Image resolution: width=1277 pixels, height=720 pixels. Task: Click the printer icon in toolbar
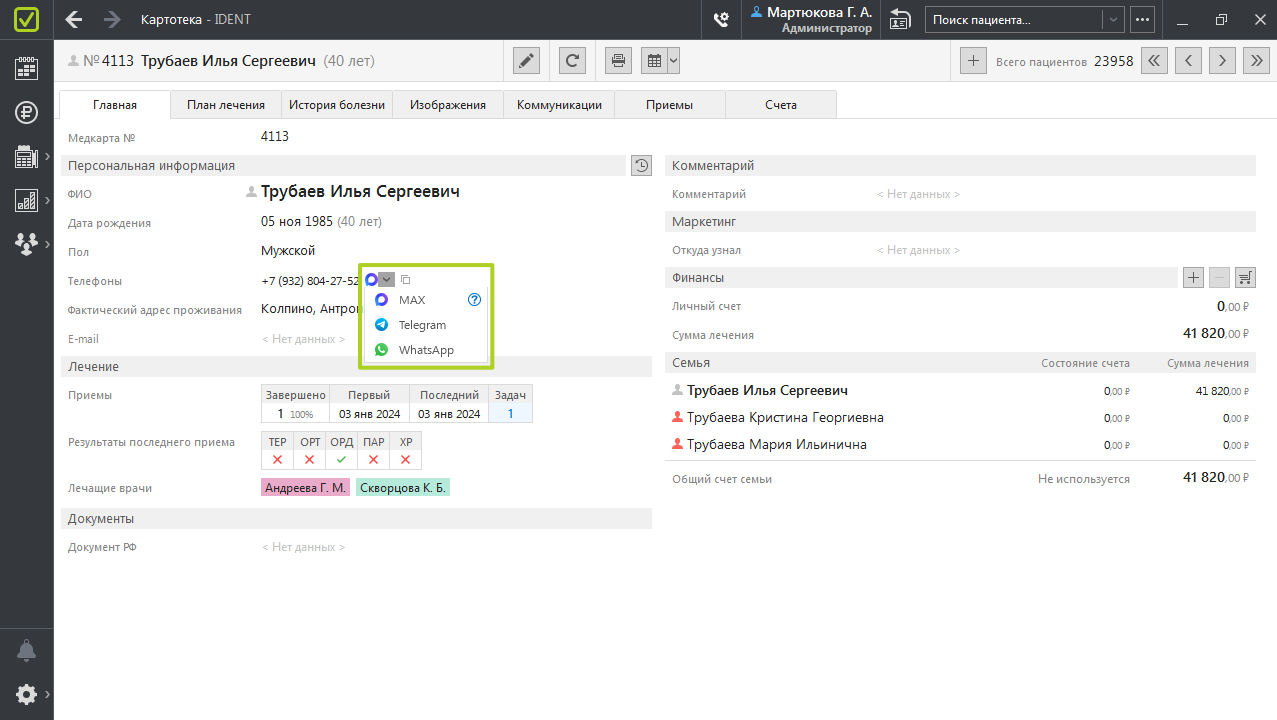618,61
